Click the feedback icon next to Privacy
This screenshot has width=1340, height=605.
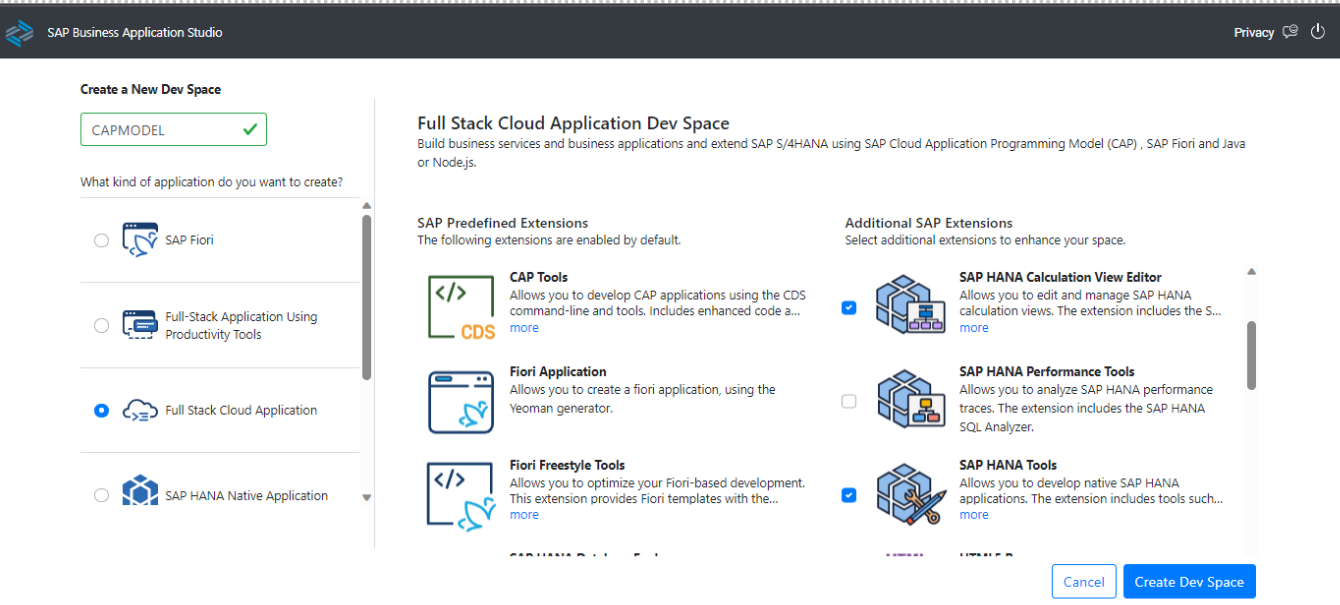click(1290, 32)
